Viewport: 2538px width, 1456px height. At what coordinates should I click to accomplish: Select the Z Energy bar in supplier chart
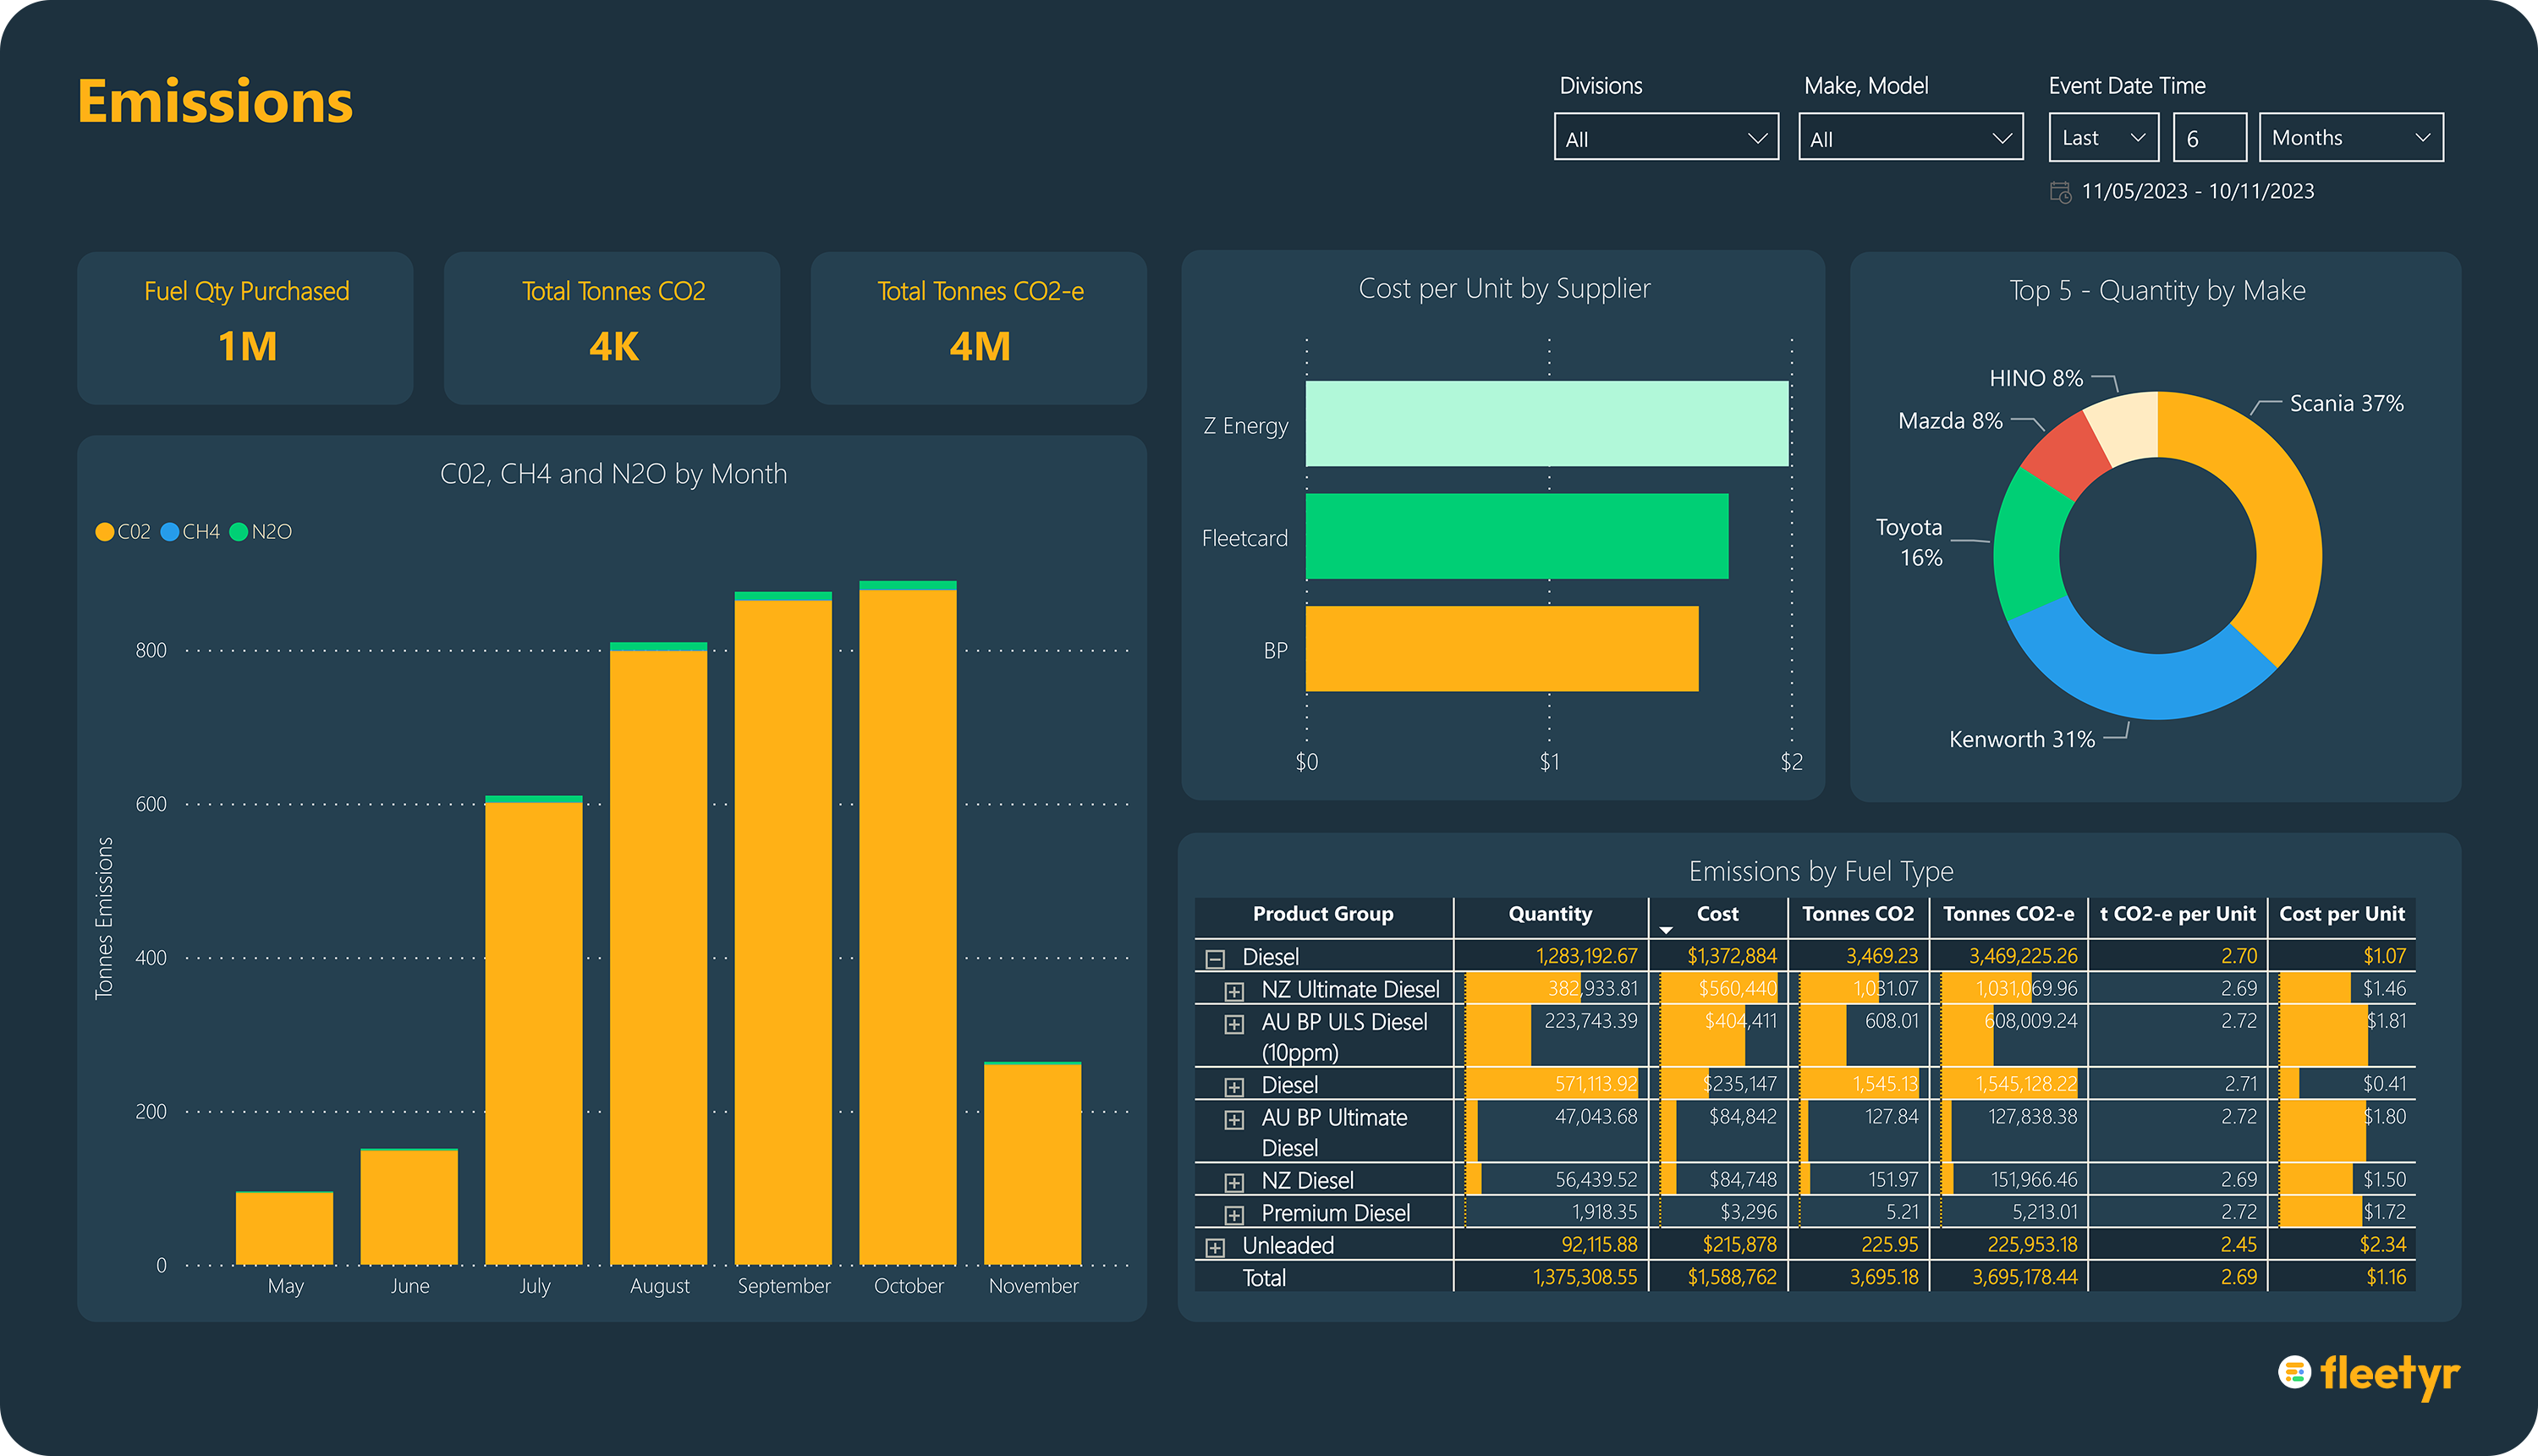[x=1546, y=424]
